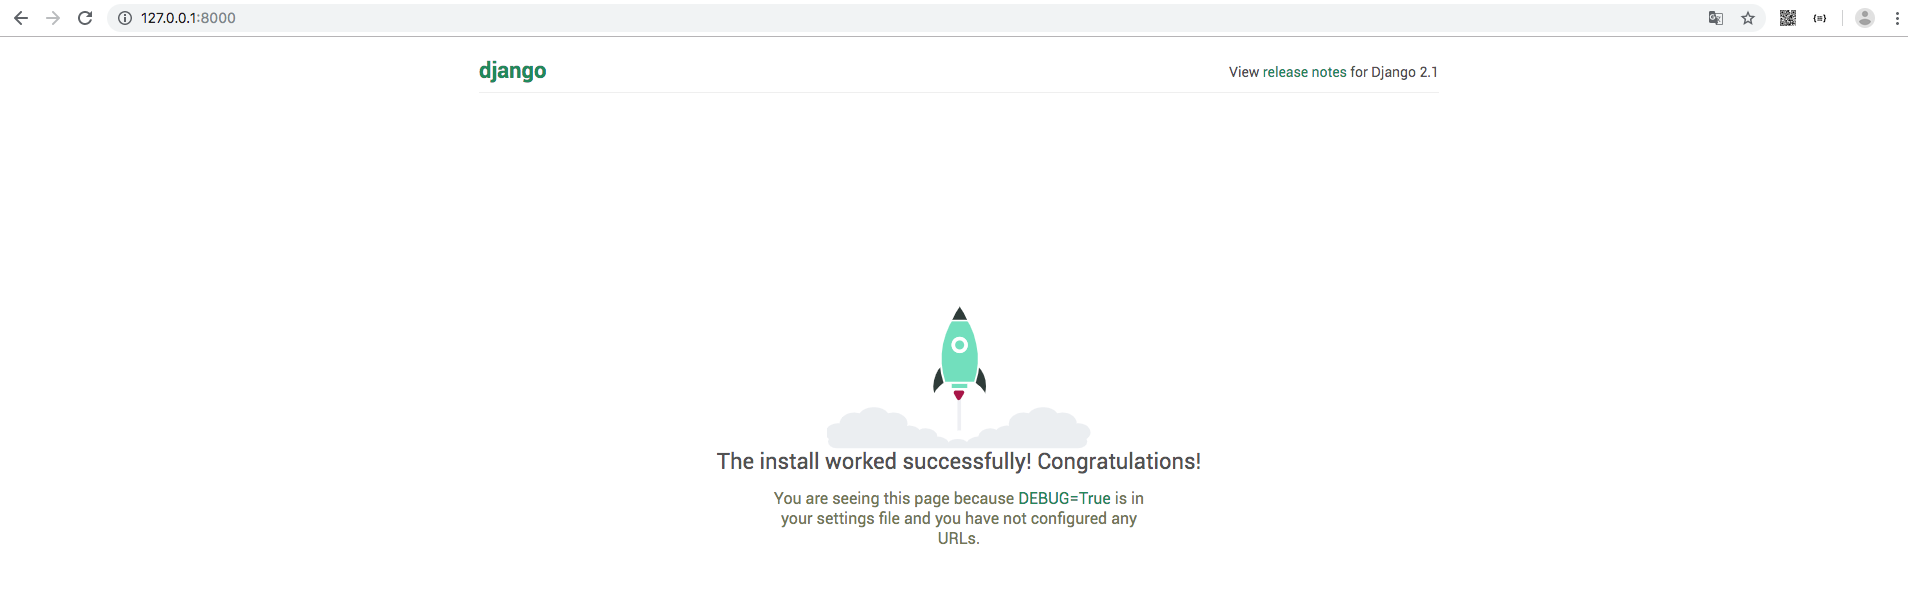Open the release notes link

coord(1304,72)
